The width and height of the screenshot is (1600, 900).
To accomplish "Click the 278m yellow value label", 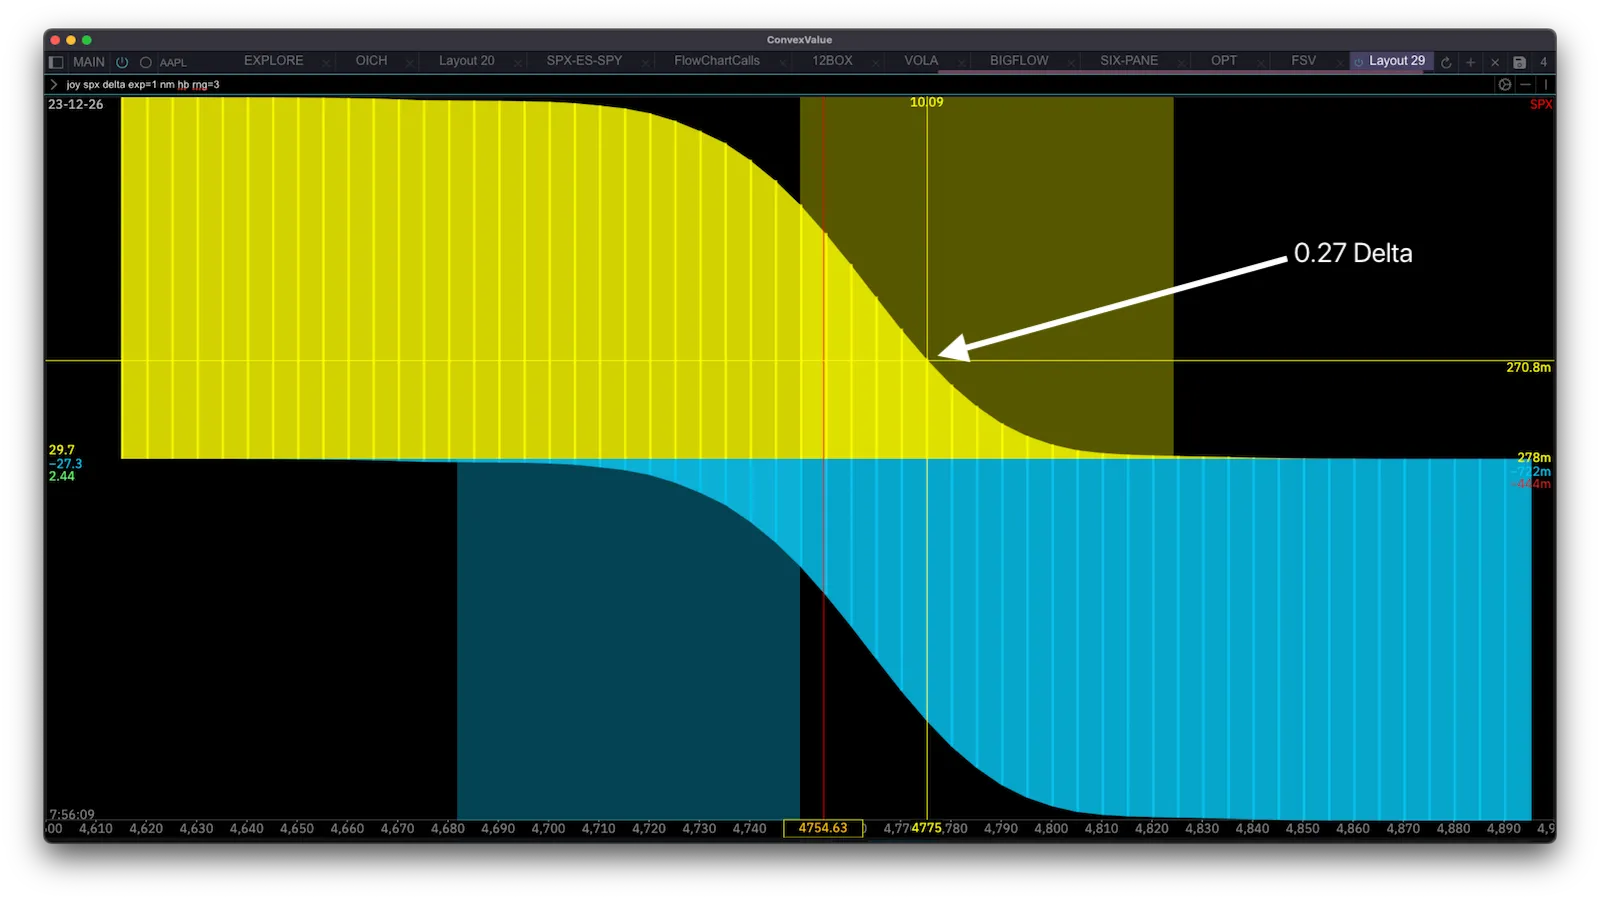I will coord(1534,457).
